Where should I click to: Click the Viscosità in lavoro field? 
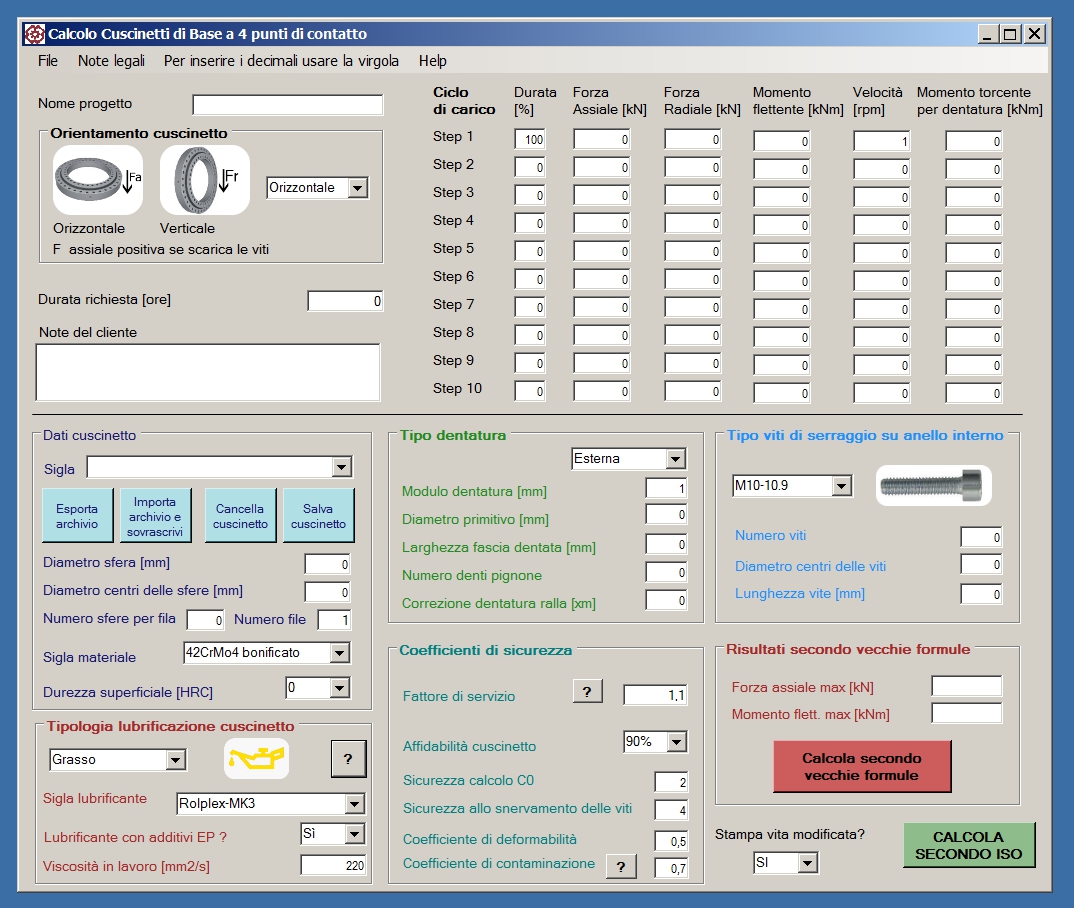pos(334,865)
